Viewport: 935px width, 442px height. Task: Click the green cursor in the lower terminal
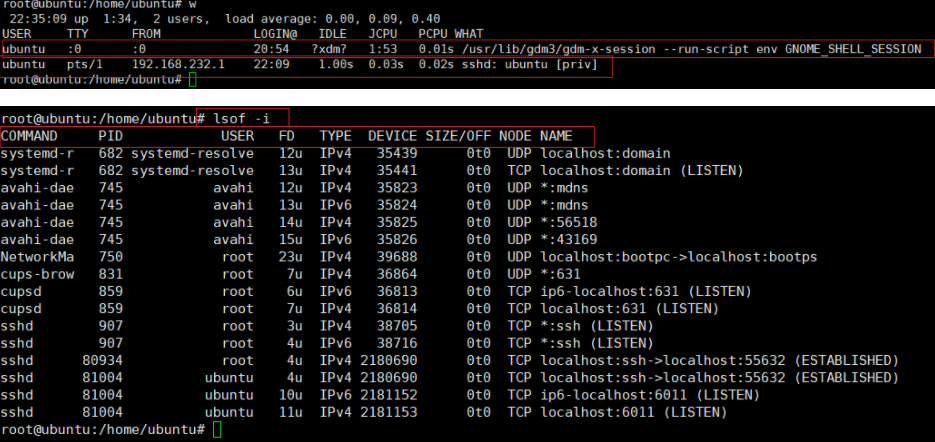(x=217, y=429)
